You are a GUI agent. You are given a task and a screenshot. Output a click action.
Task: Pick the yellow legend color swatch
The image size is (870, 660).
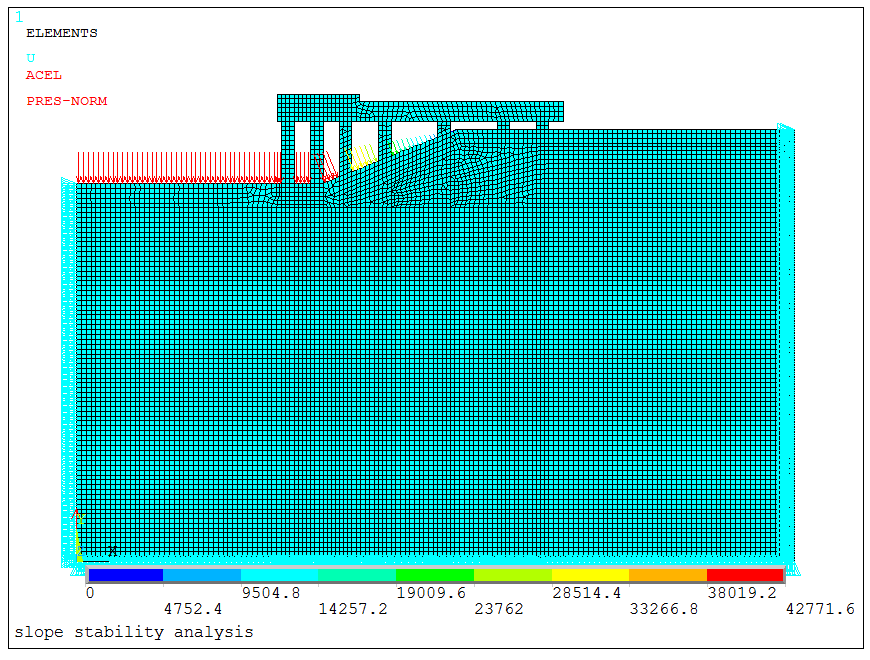pos(590,575)
